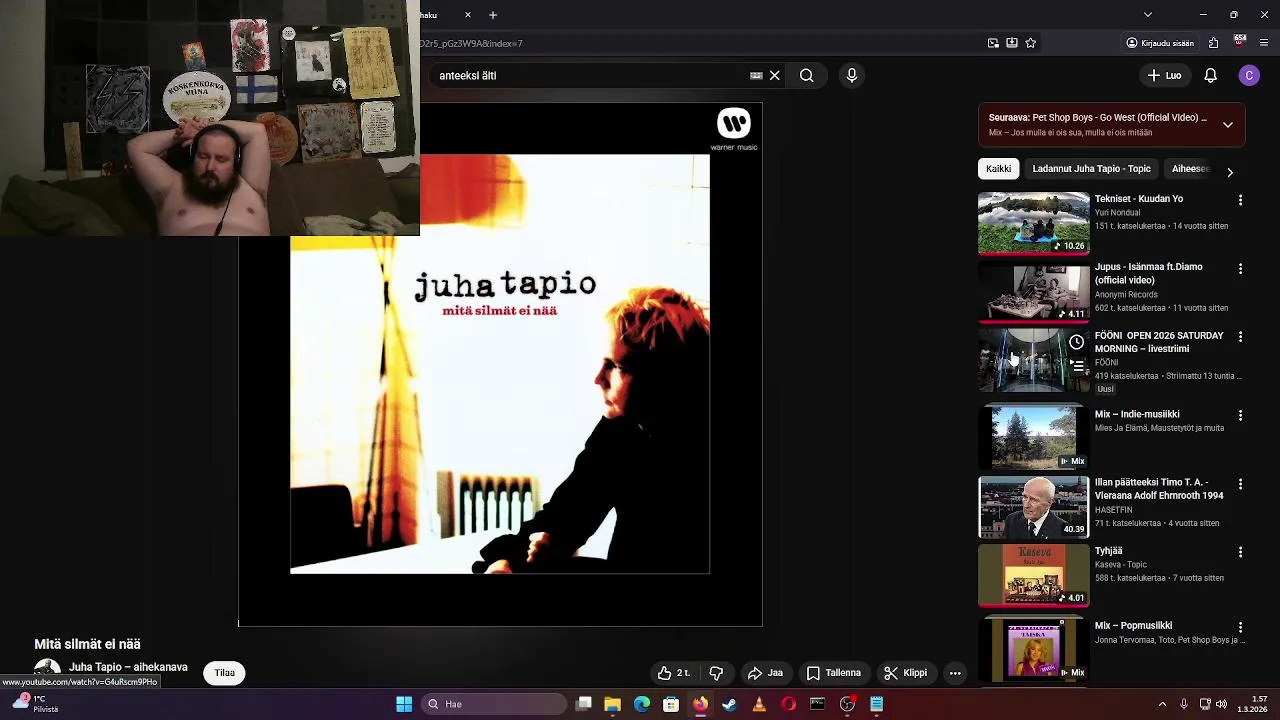Viewport: 1280px width, 720px height.
Task: Show hidden system tray icons chevron
Action: pyautogui.click(x=1162, y=704)
